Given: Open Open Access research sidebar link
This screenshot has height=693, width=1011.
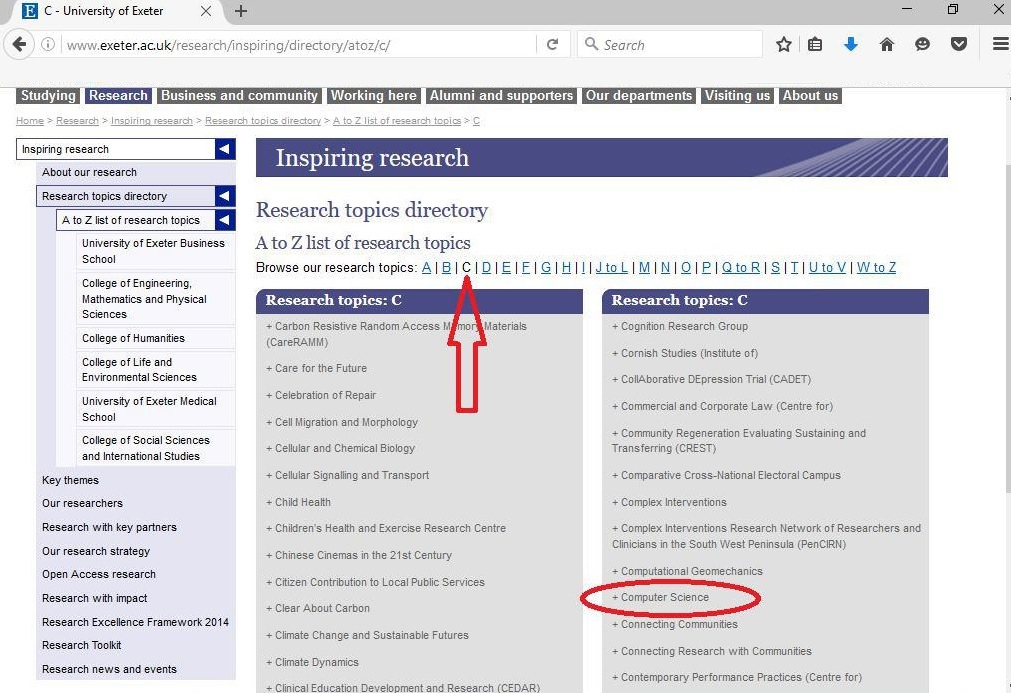Looking at the screenshot, I should (x=99, y=574).
